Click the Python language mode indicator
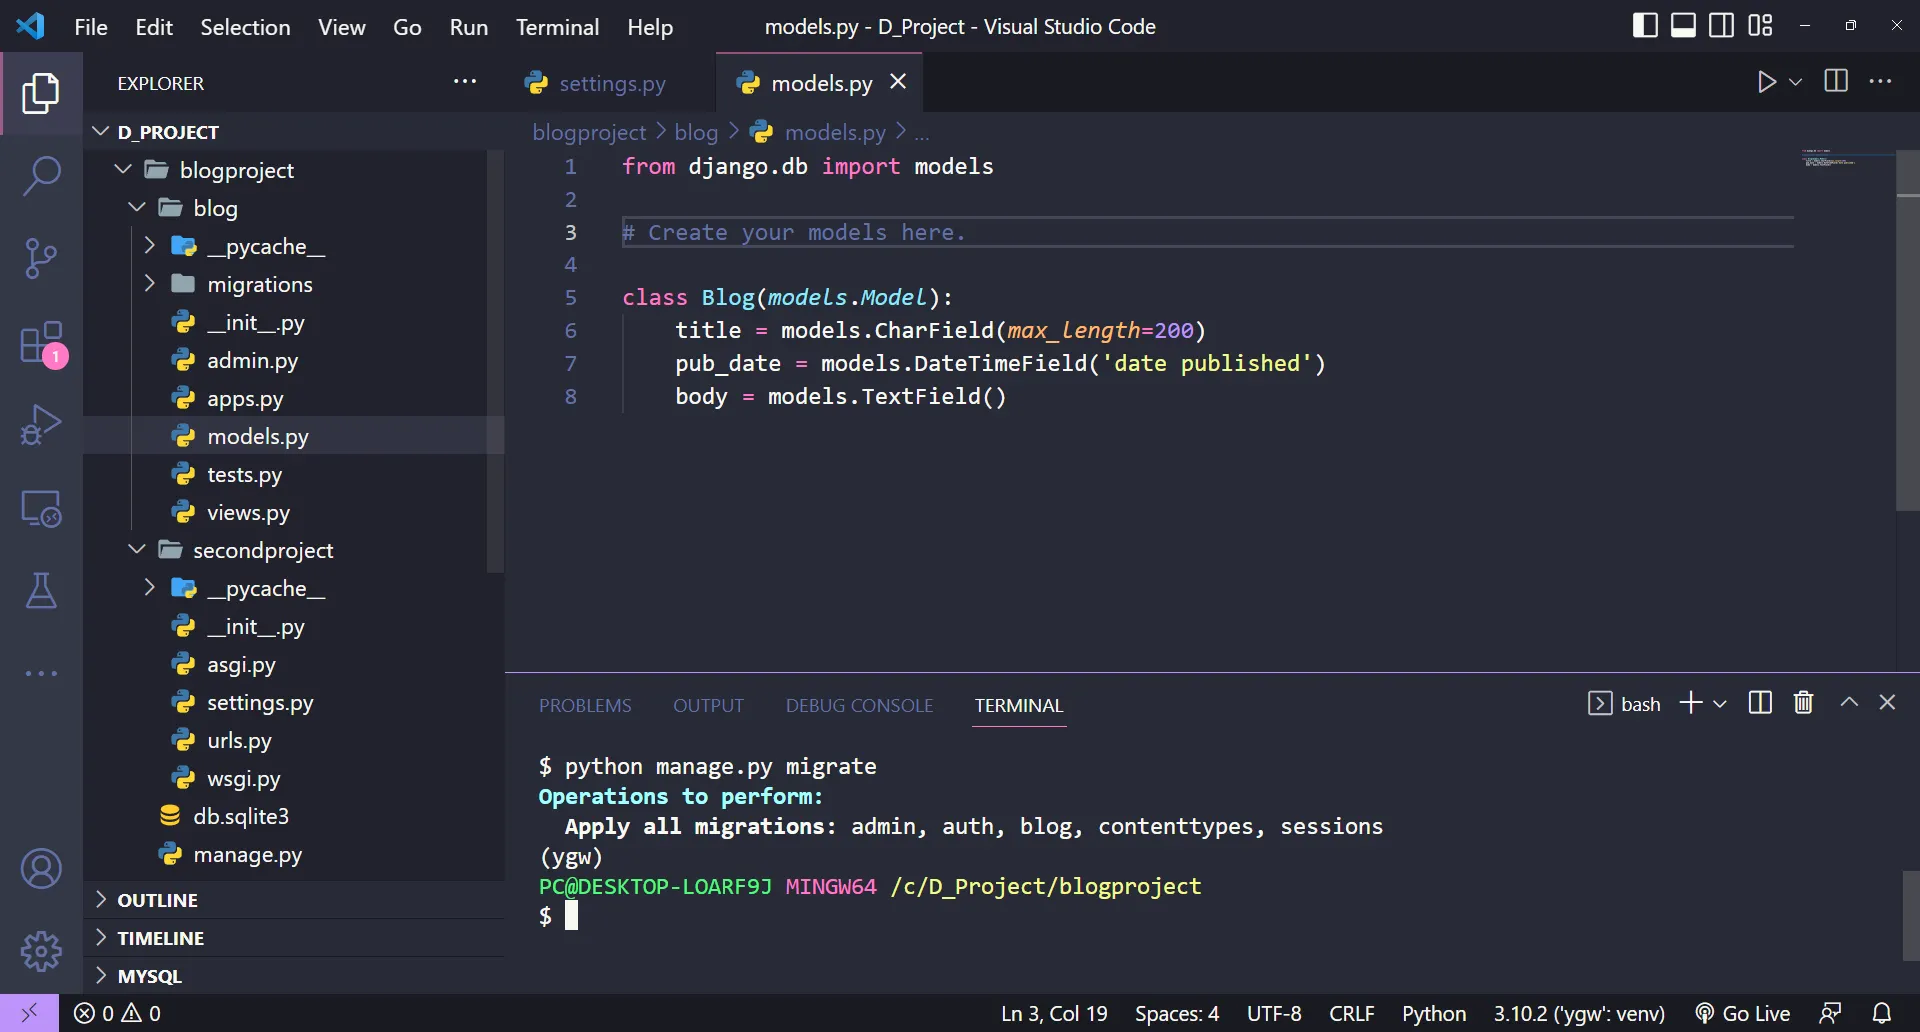This screenshot has width=1920, height=1032. [x=1433, y=1013]
